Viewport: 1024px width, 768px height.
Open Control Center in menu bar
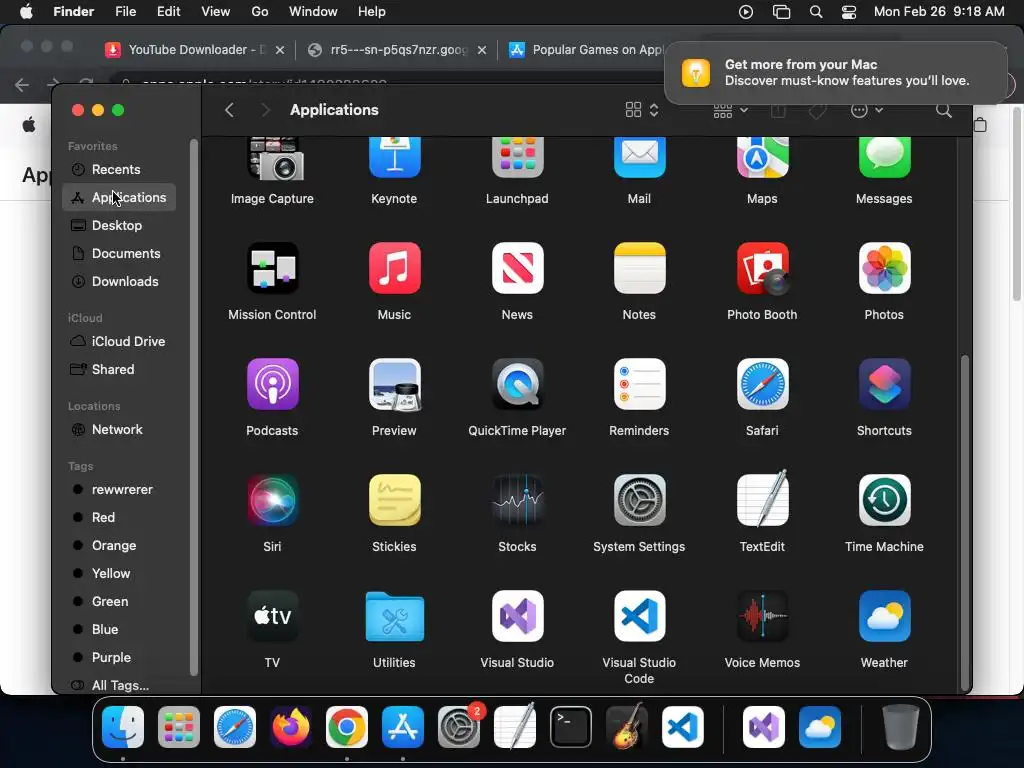pyautogui.click(x=848, y=12)
